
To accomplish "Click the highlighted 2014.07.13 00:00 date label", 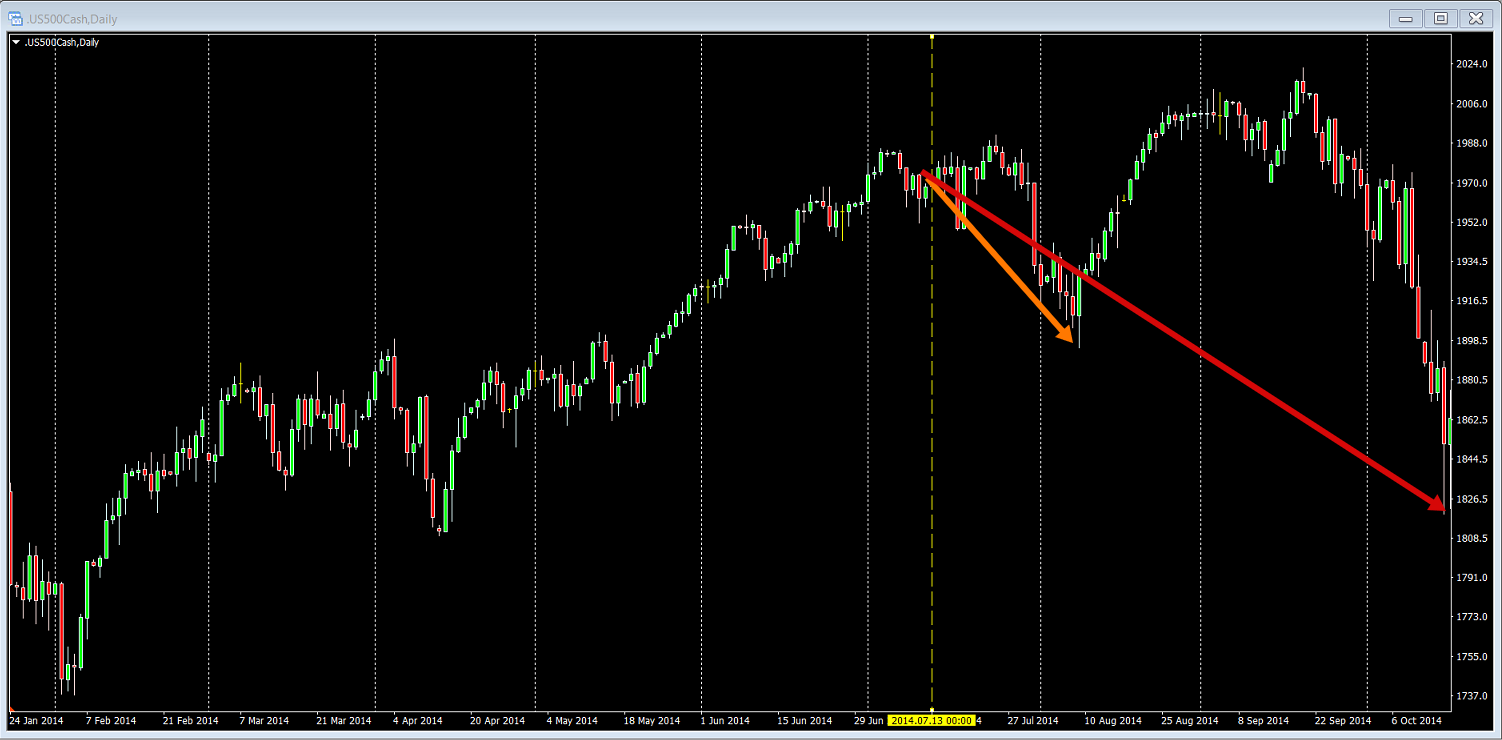I will tap(931, 720).
